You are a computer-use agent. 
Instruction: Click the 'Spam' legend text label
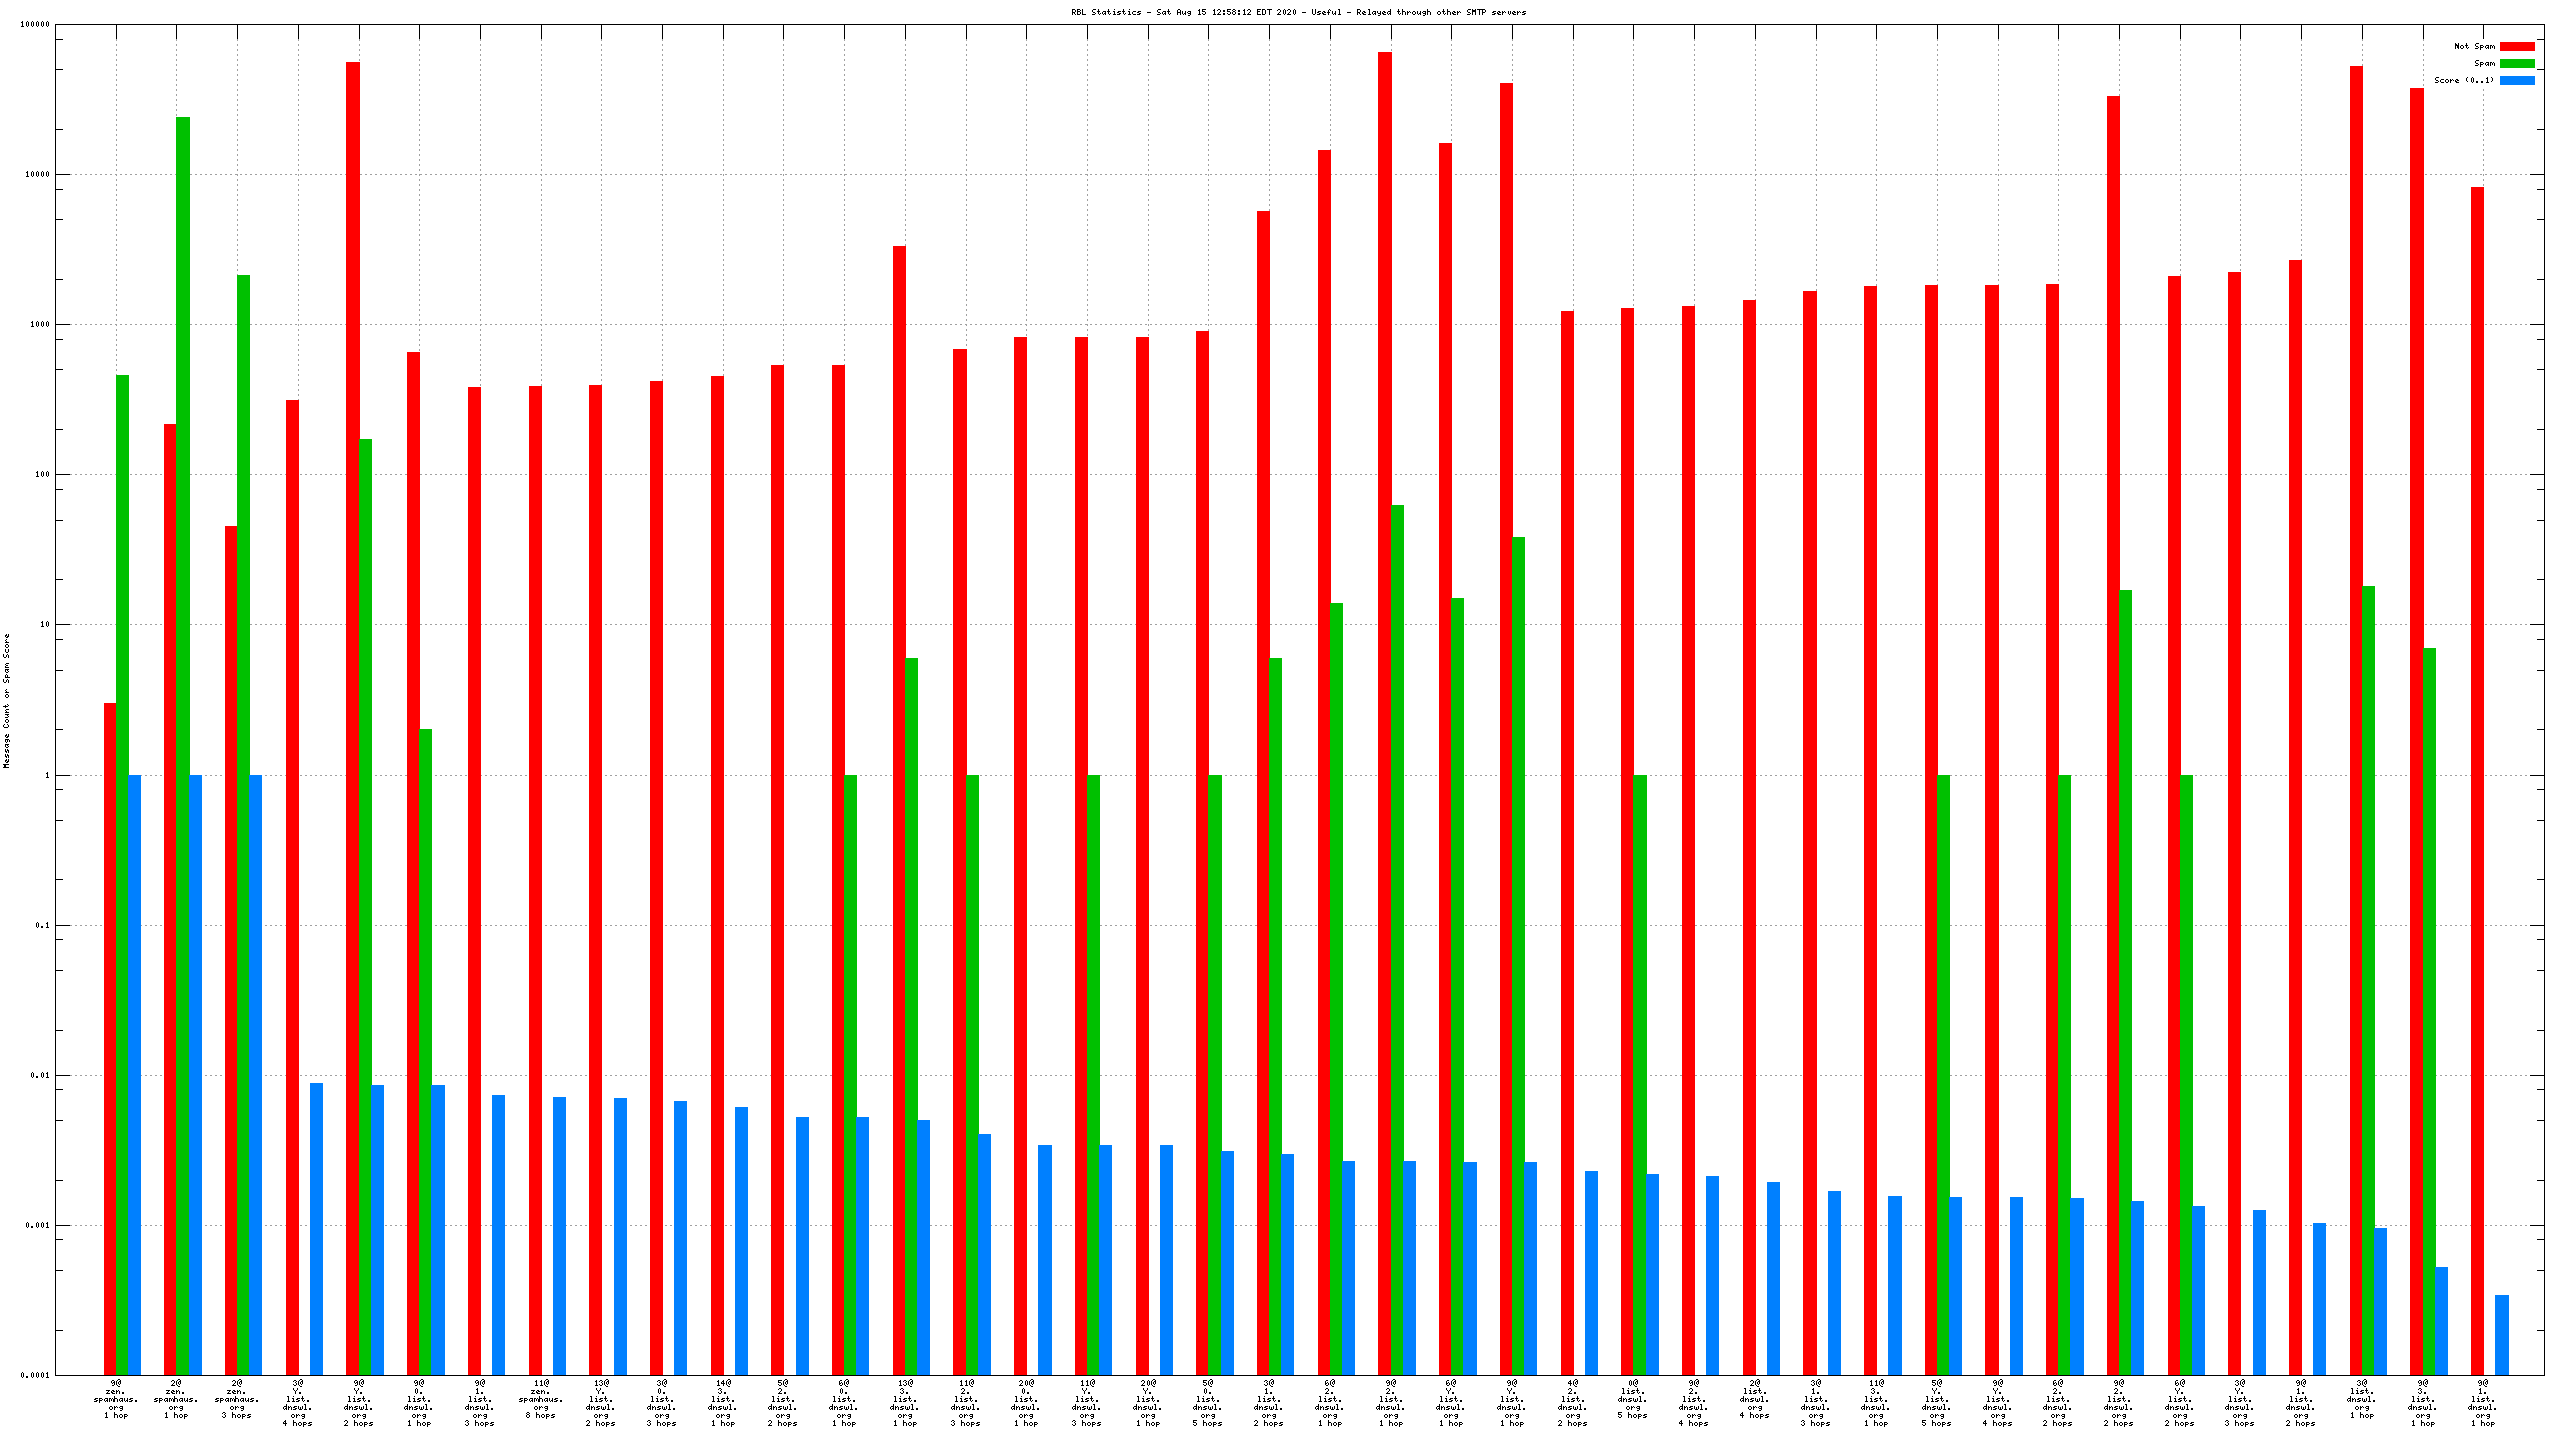coord(2484,63)
